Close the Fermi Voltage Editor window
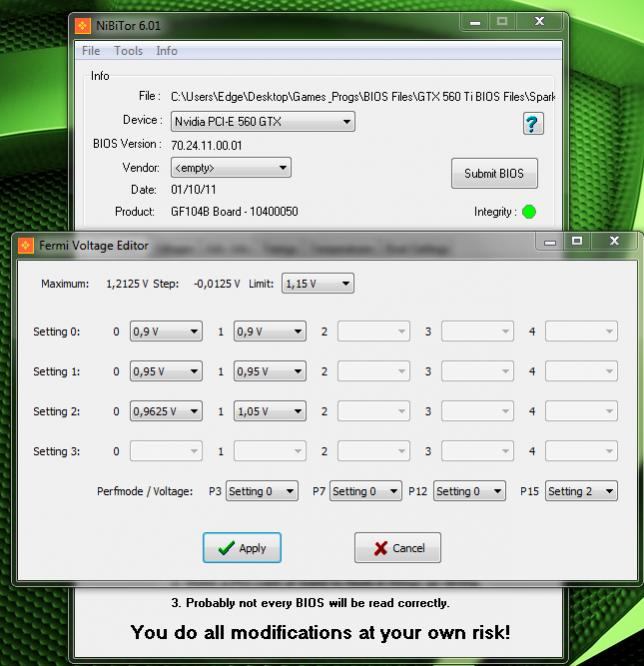This screenshot has width=644, height=666. (614, 241)
